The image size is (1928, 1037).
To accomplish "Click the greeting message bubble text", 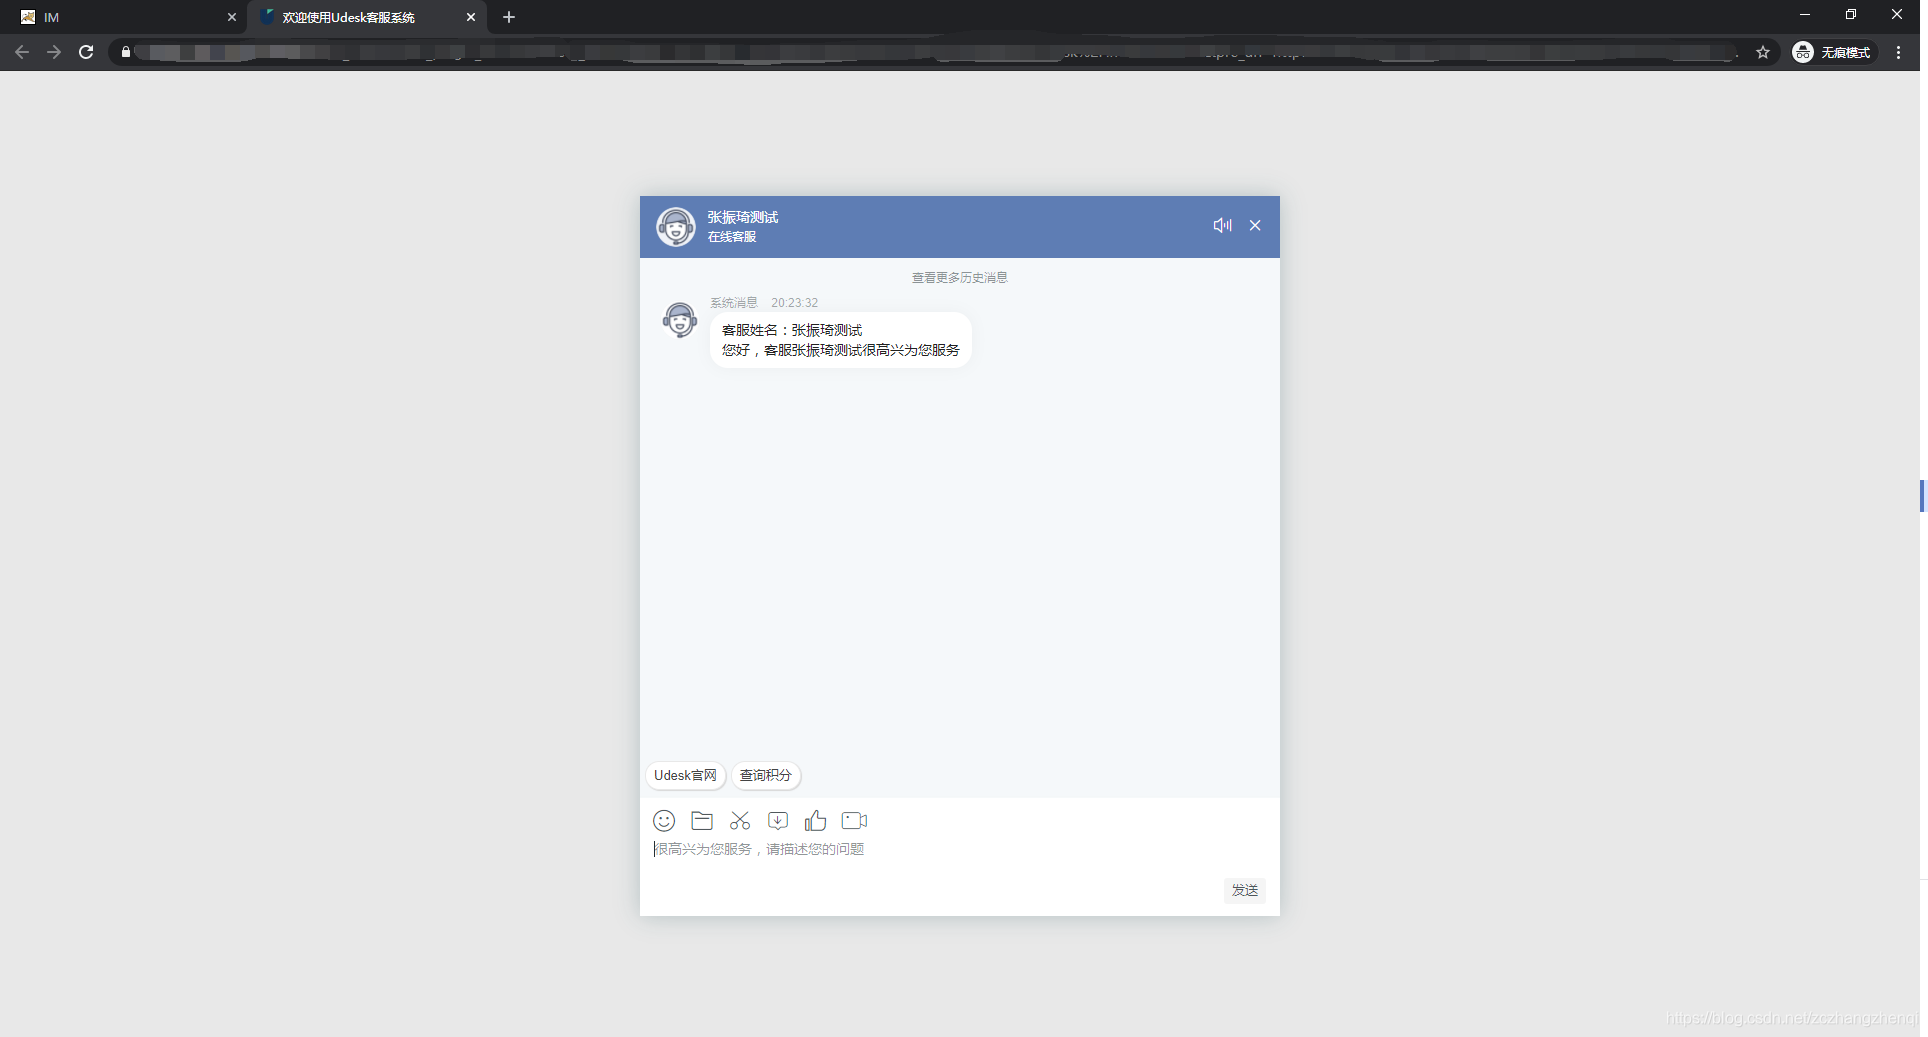I will point(840,340).
